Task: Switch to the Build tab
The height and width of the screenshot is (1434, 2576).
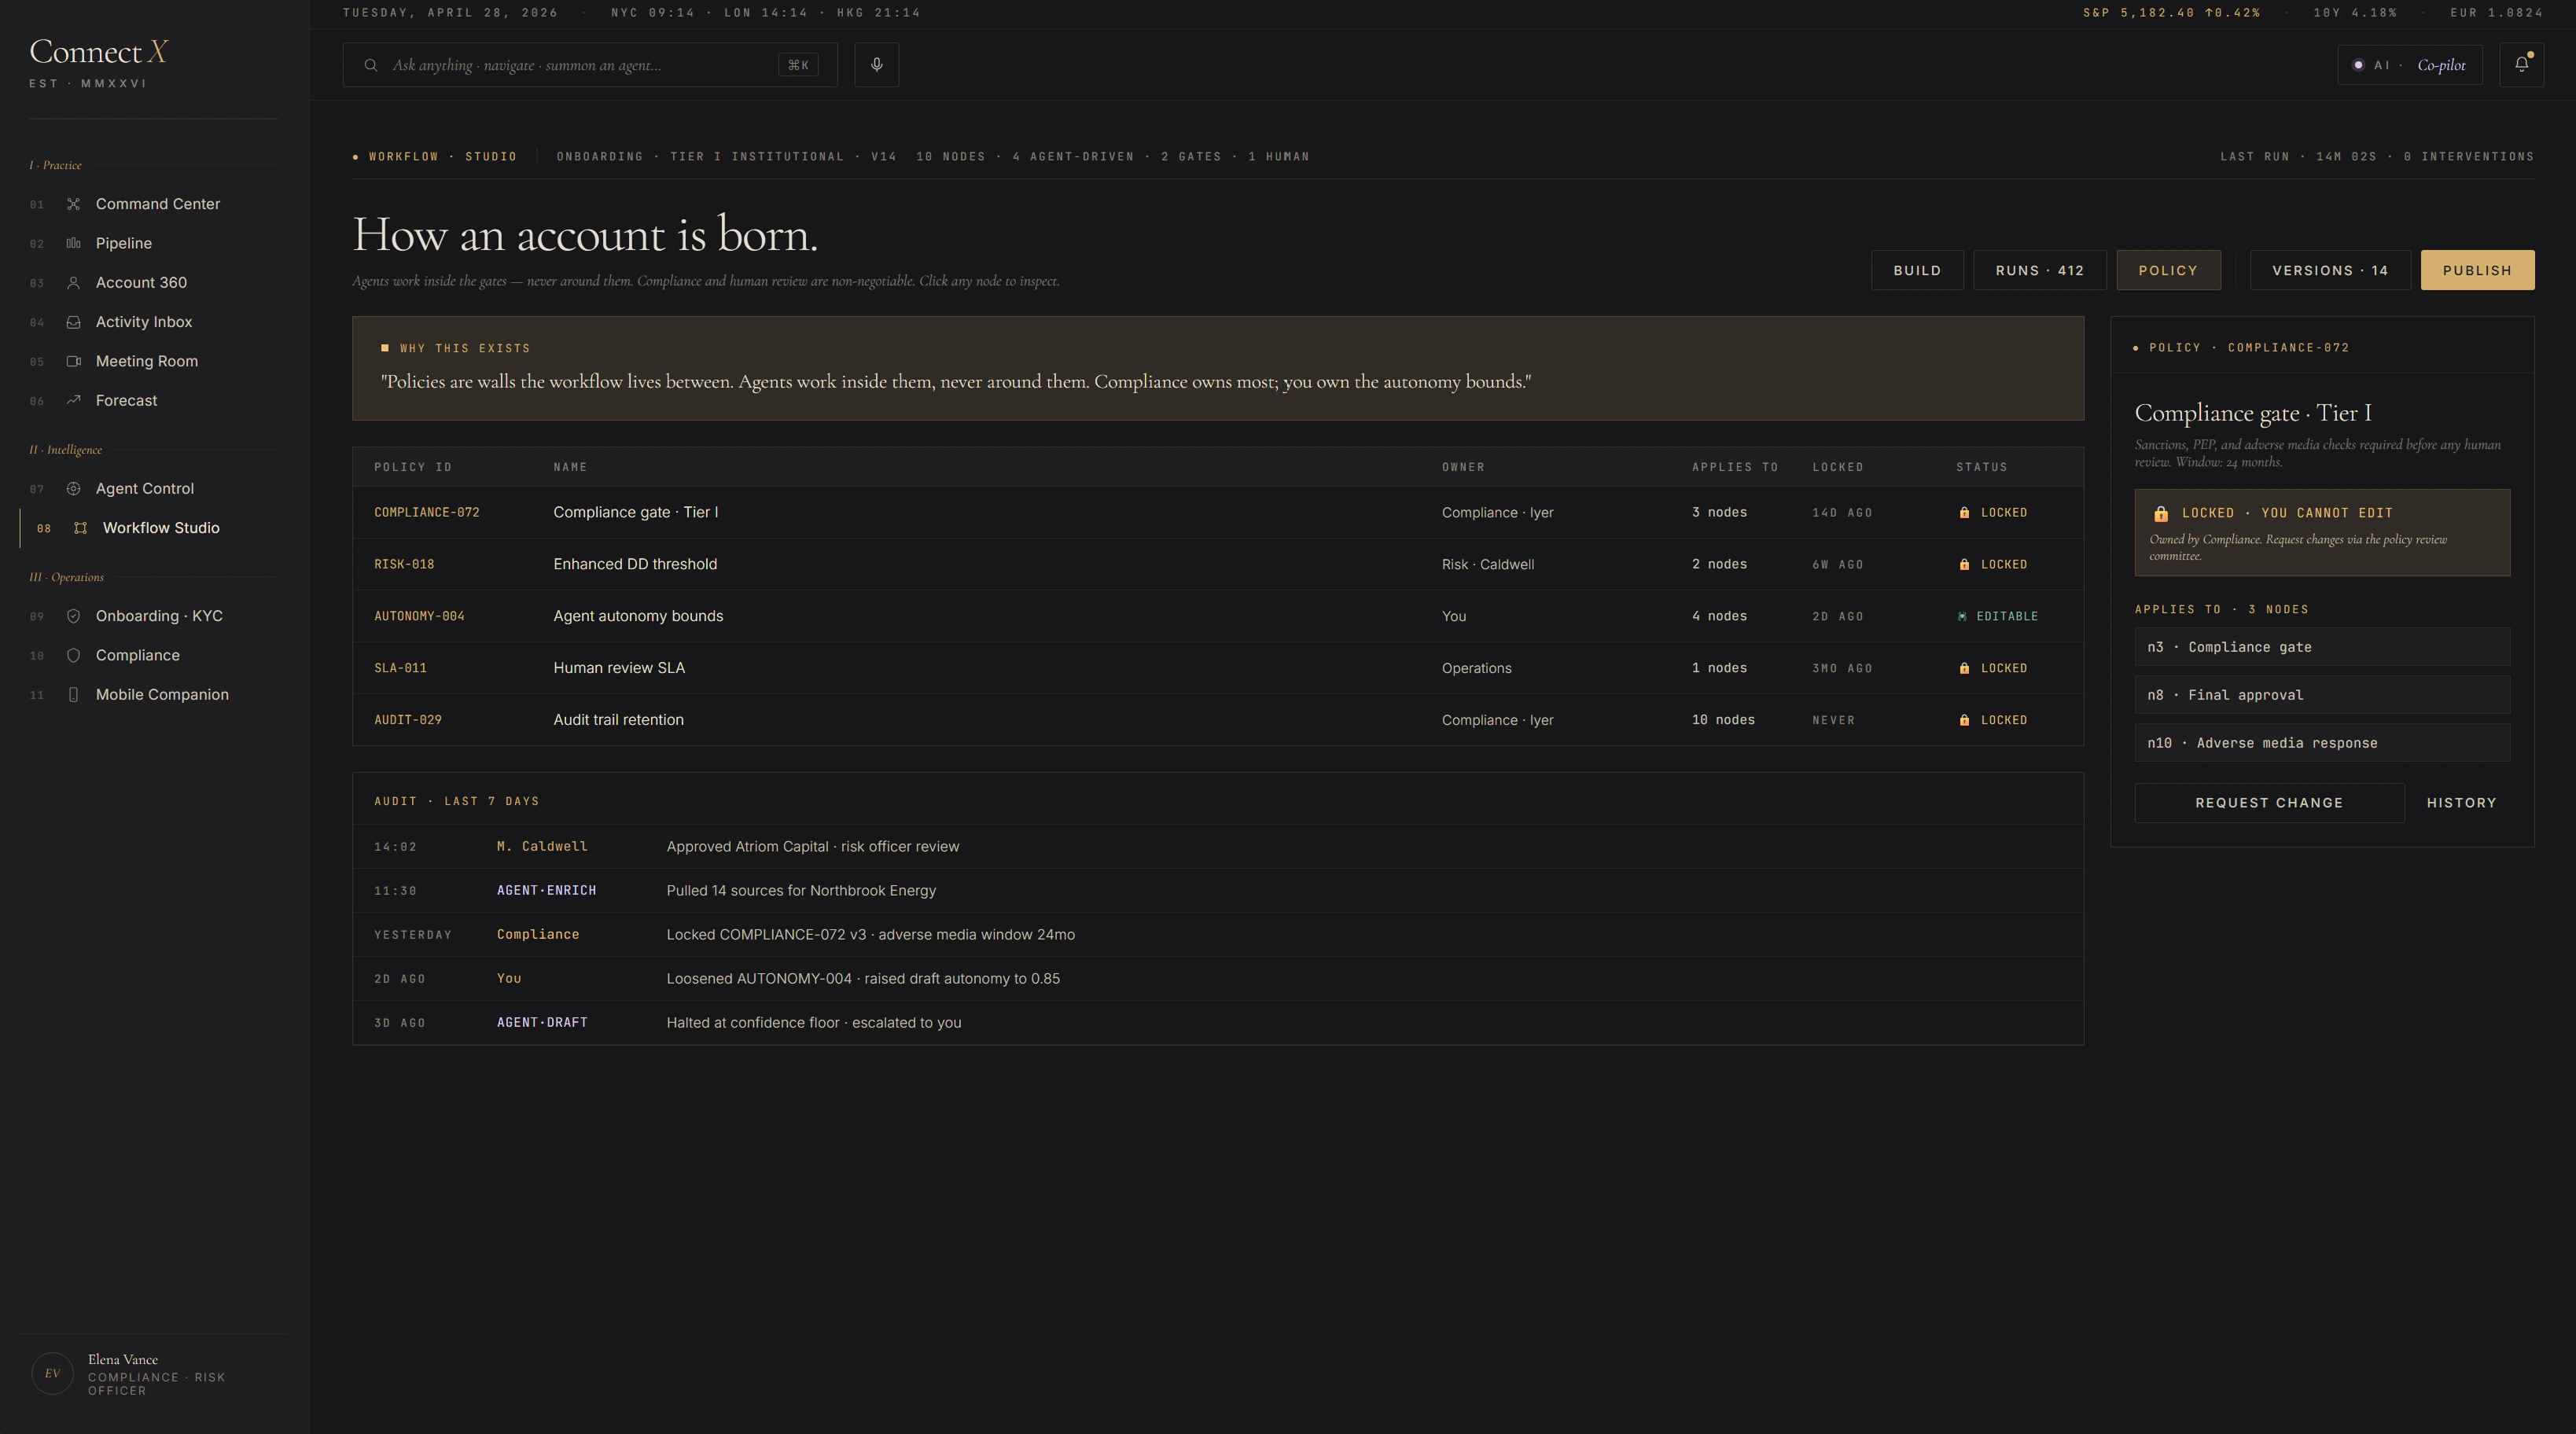Action: click(x=1916, y=270)
